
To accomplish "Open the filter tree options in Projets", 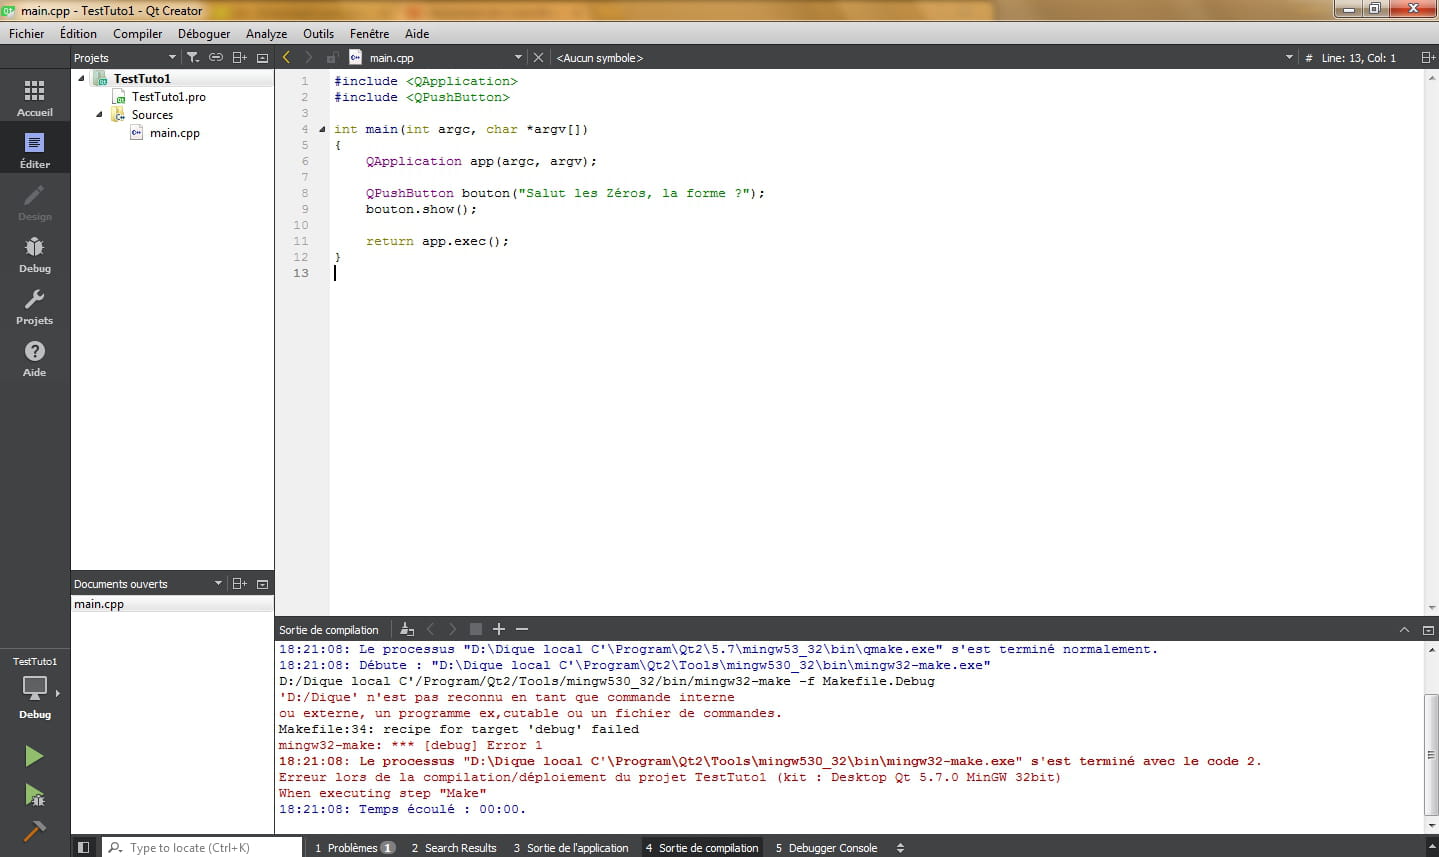I will click(x=193, y=58).
